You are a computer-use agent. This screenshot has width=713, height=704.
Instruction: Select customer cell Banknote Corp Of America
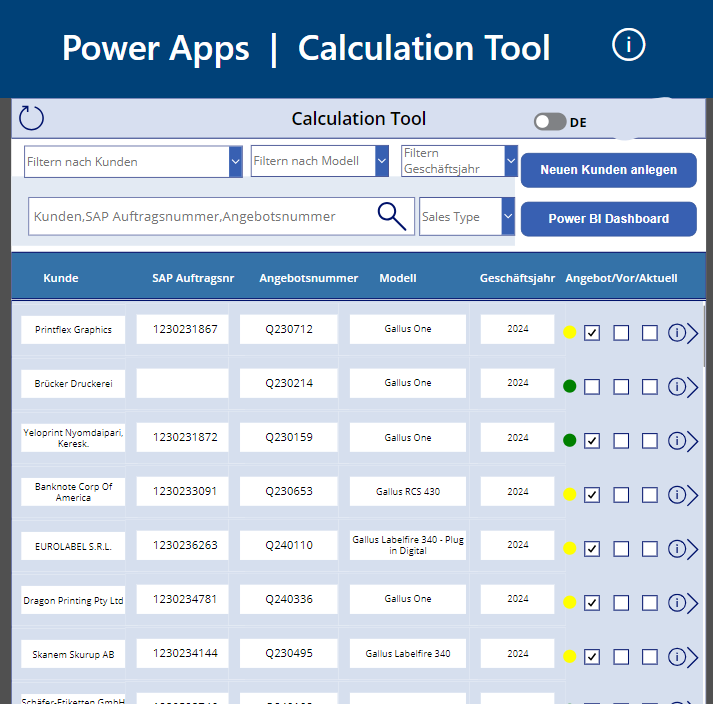click(x=73, y=492)
